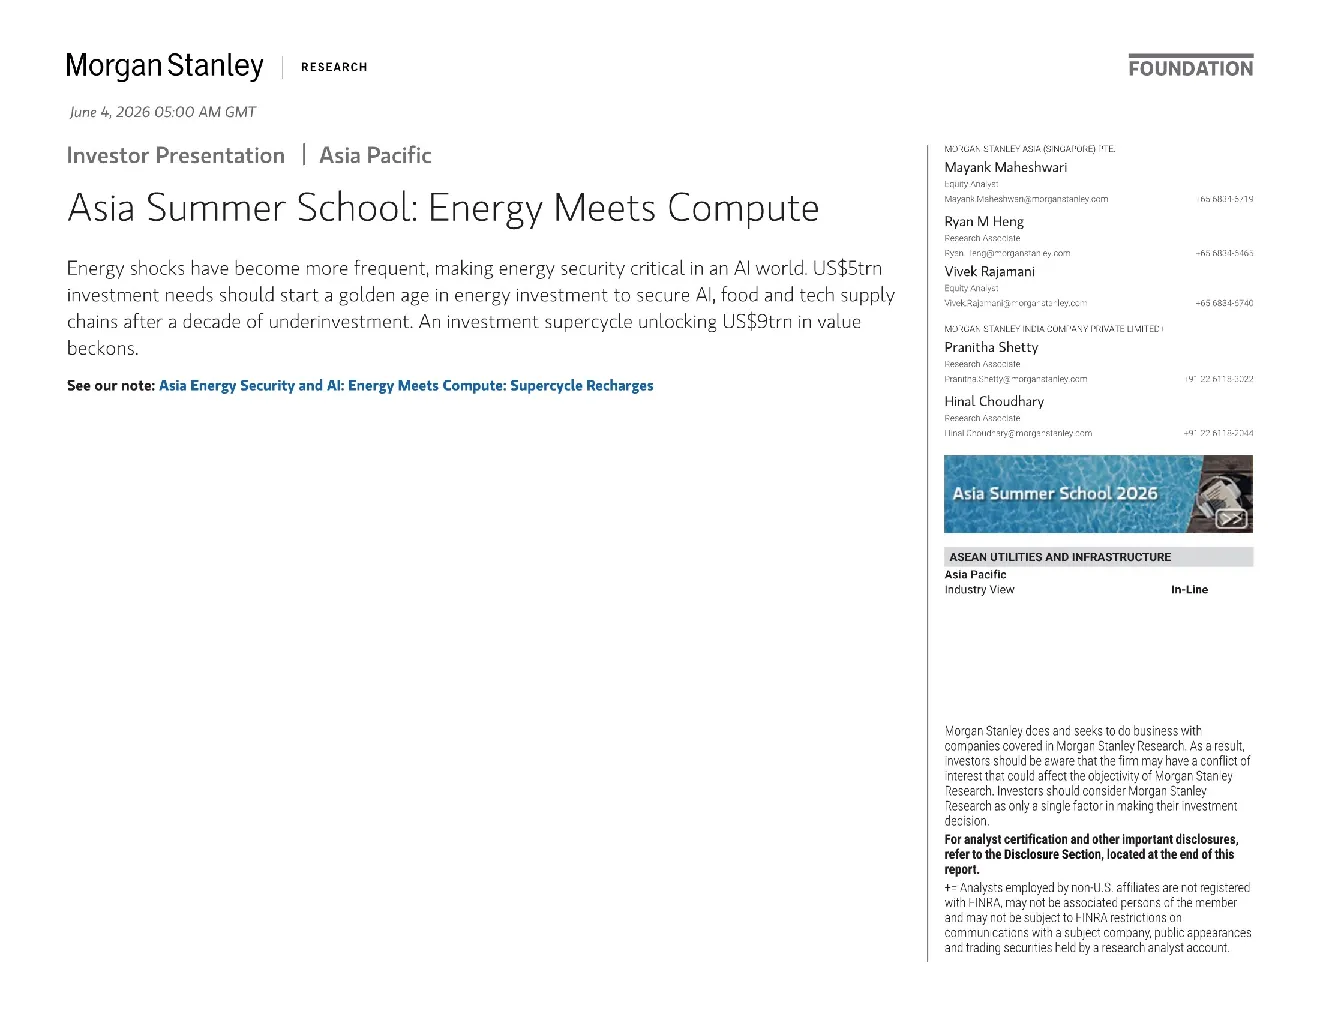Click the Morgan Stanley logo
The width and height of the screenshot is (1320, 1020).
tap(165, 67)
